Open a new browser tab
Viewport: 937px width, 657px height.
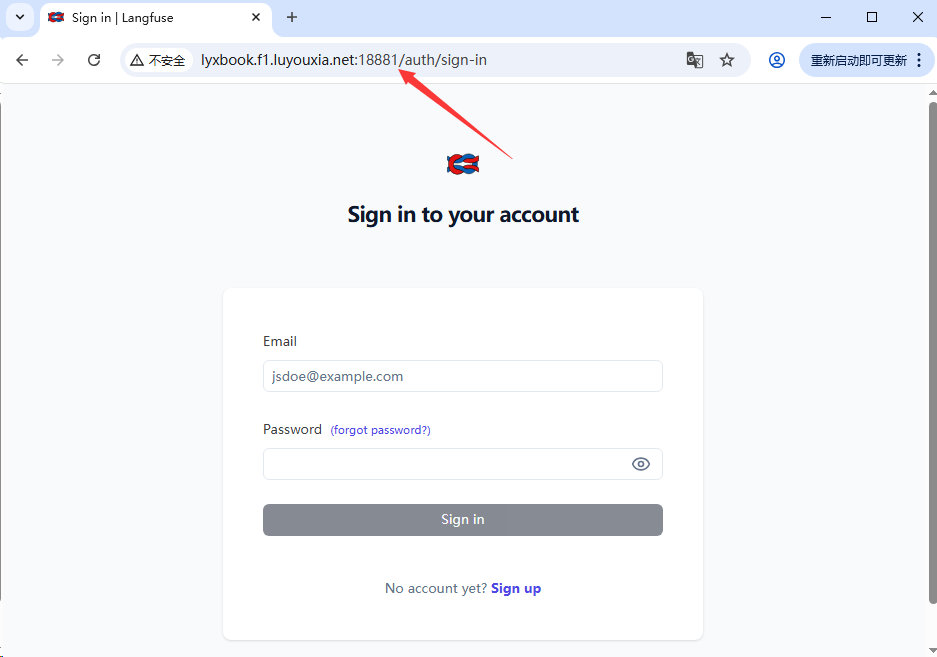[292, 17]
